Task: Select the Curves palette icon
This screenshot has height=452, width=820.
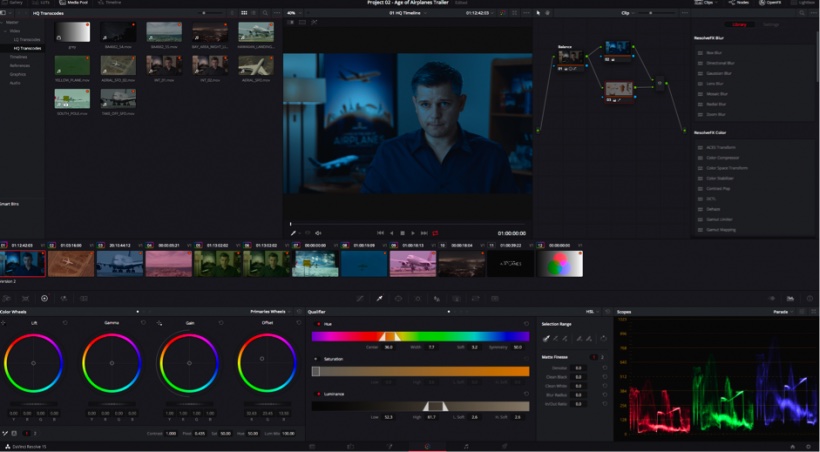Action: (x=360, y=299)
